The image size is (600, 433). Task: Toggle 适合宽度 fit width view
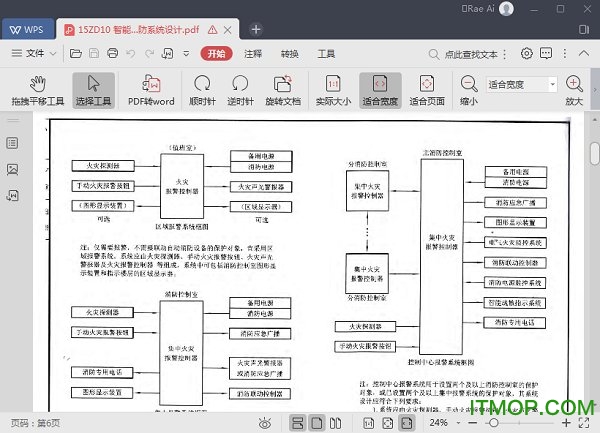[380, 91]
